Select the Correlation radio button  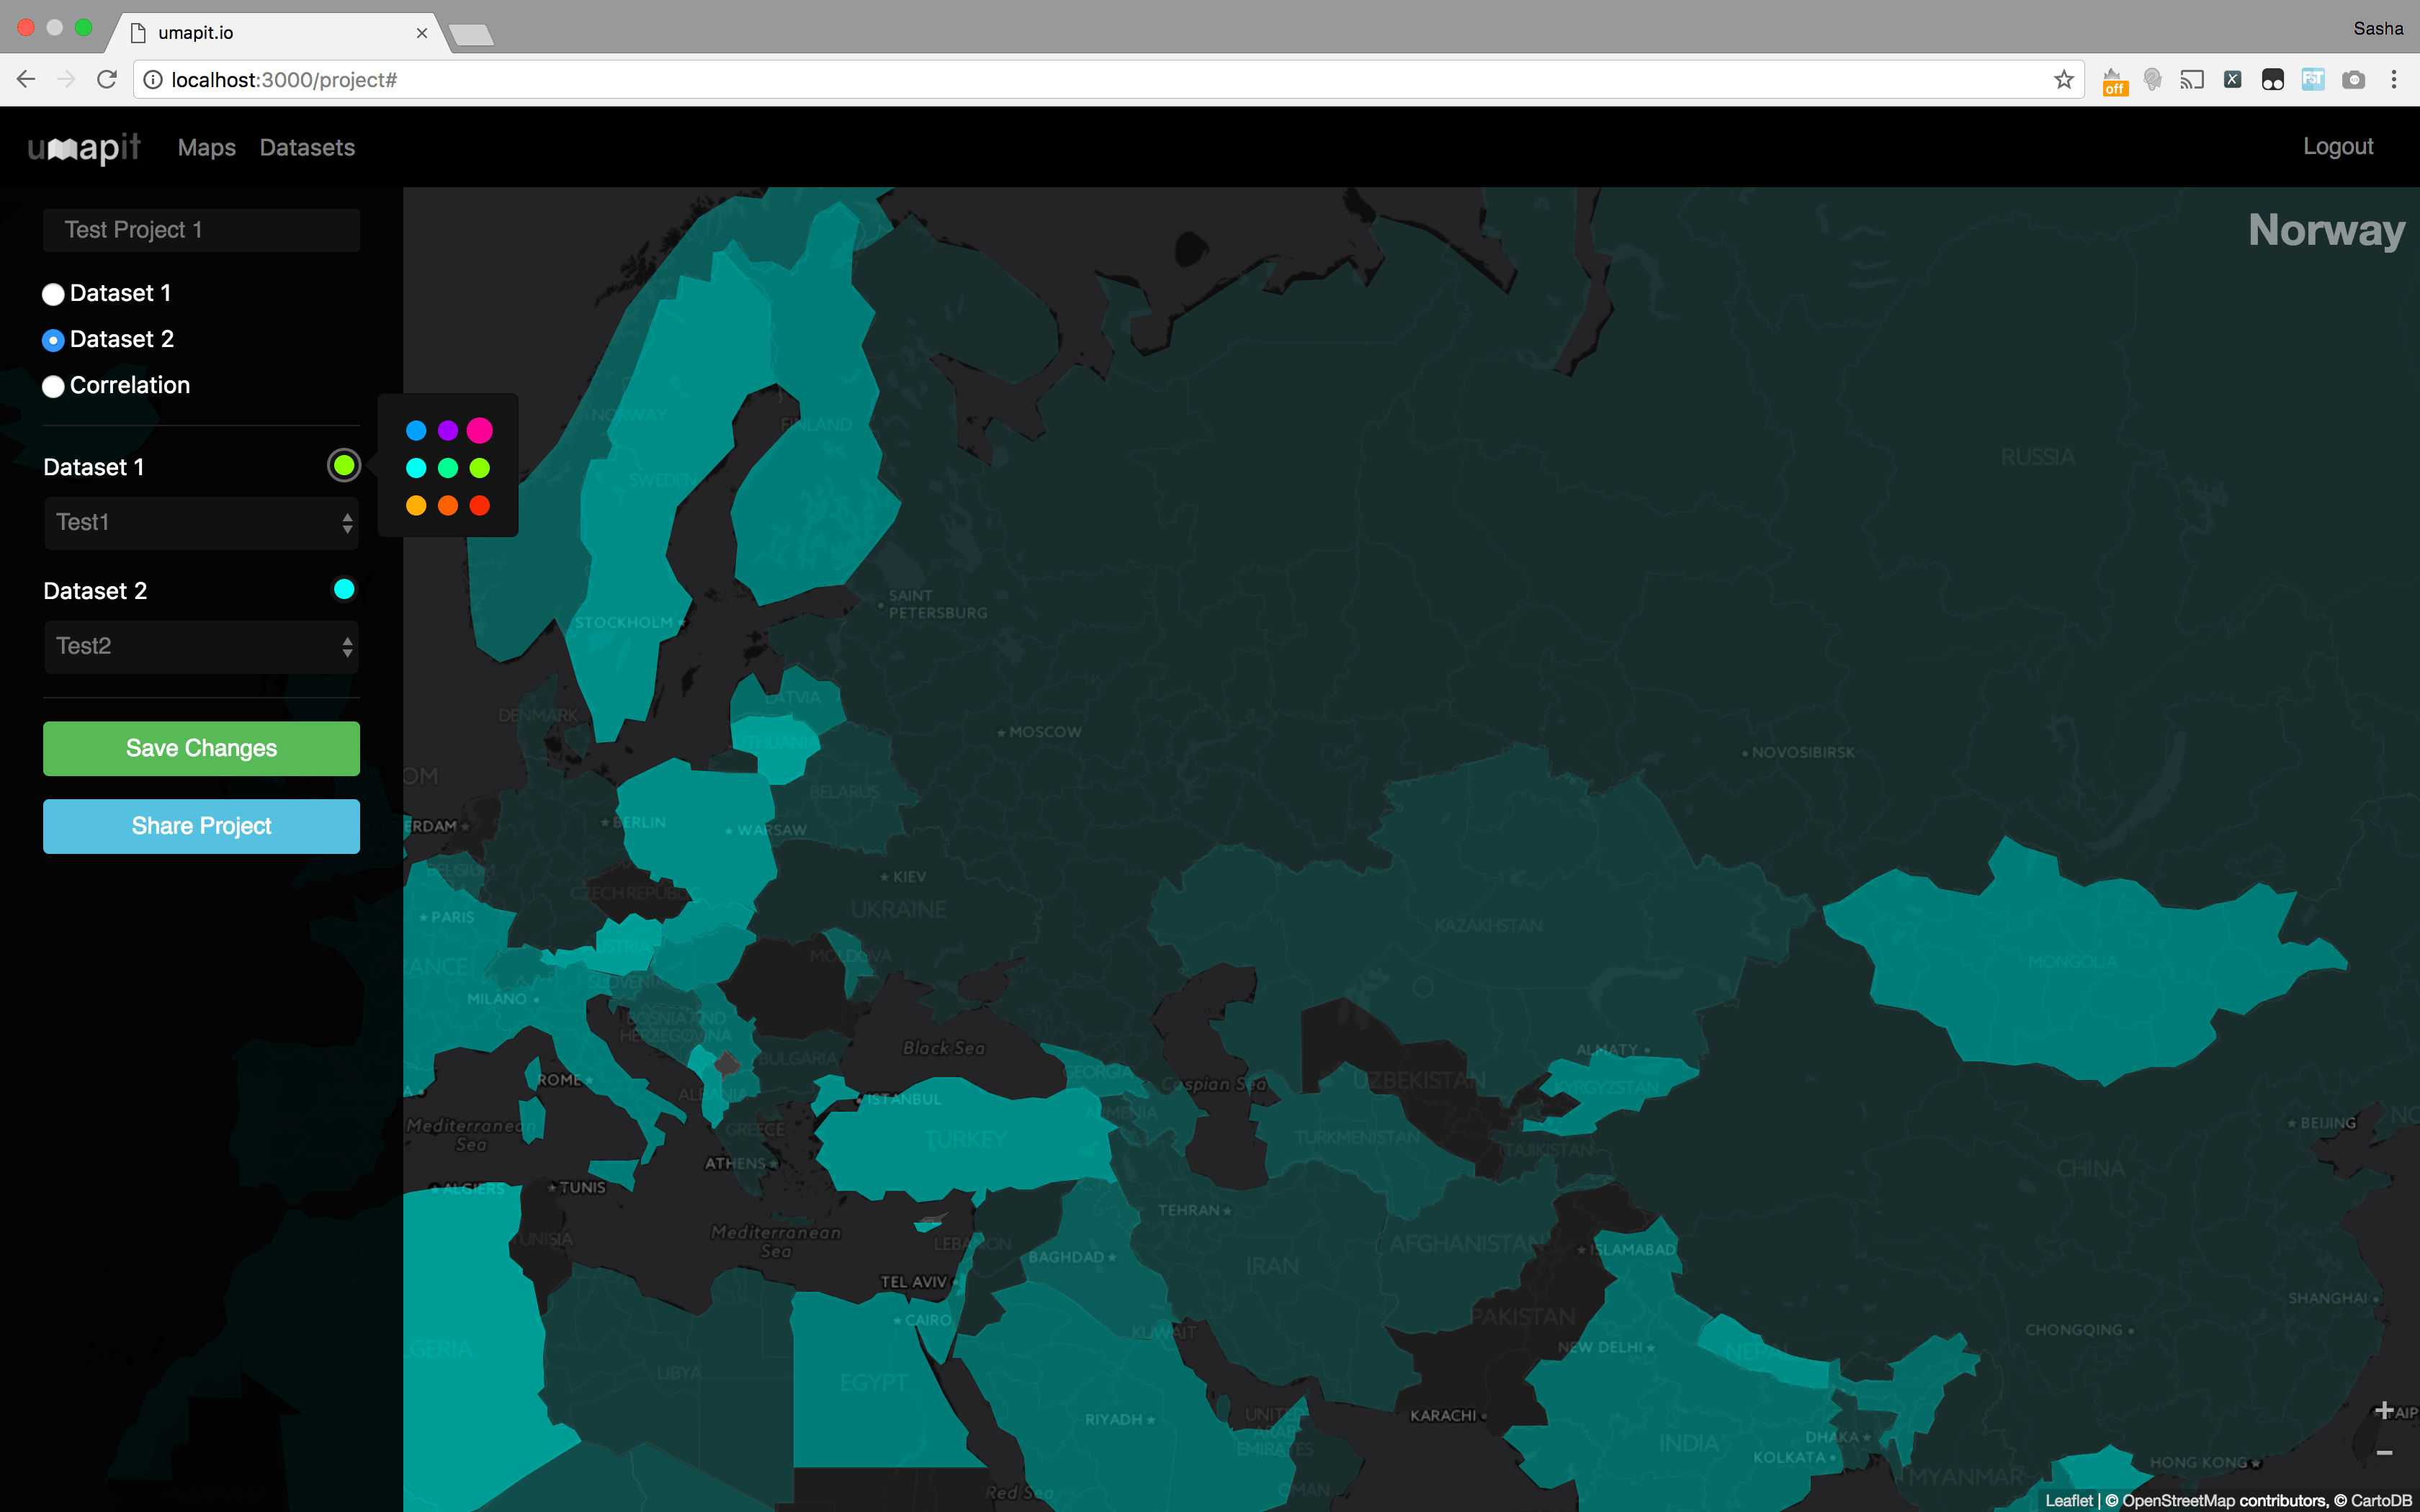click(53, 386)
